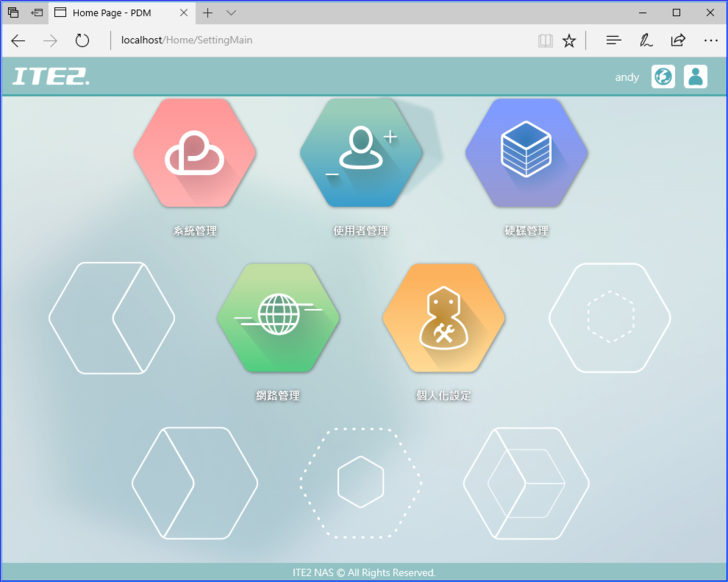Click the andy username text
Screen dimensions: 728x582
[627, 78]
